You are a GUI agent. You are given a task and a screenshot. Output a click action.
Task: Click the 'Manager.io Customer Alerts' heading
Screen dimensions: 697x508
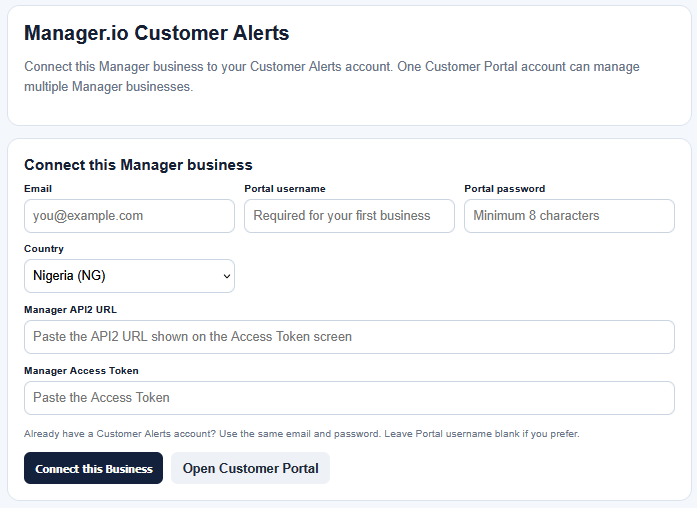pyautogui.click(x=156, y=33)
